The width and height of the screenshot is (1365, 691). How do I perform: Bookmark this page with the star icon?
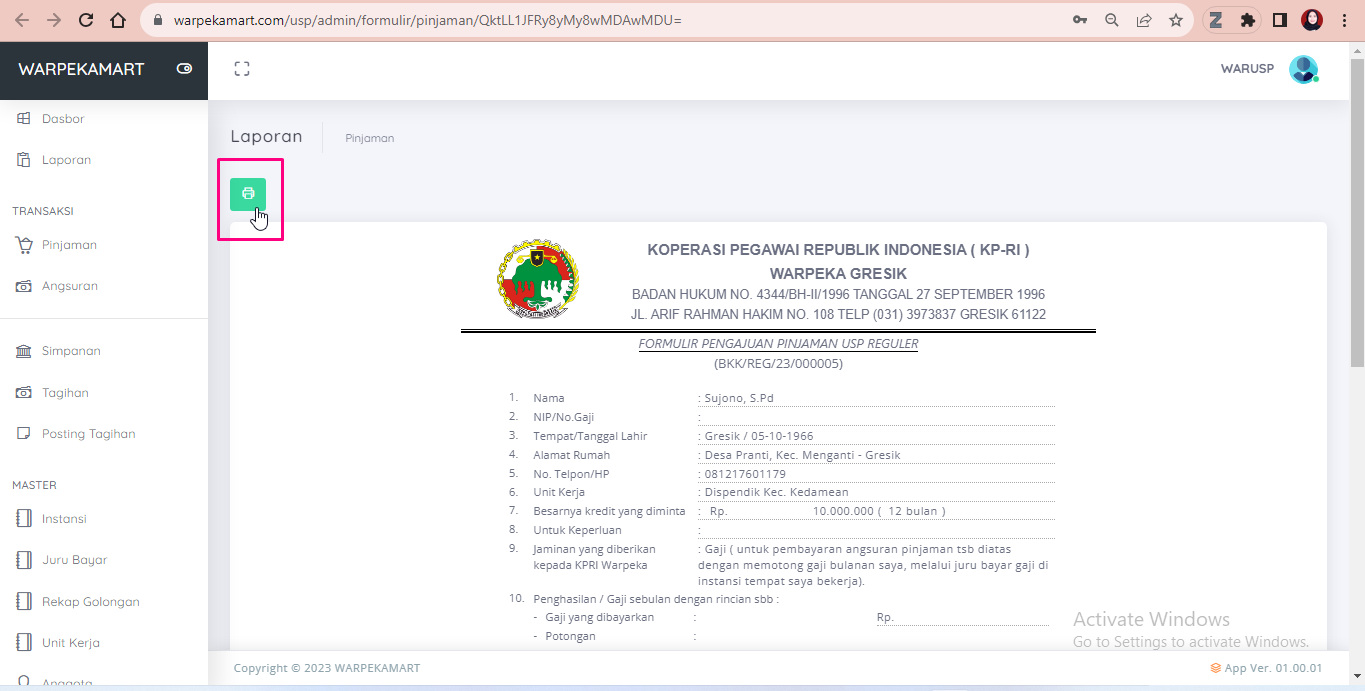click(1176, 20)
